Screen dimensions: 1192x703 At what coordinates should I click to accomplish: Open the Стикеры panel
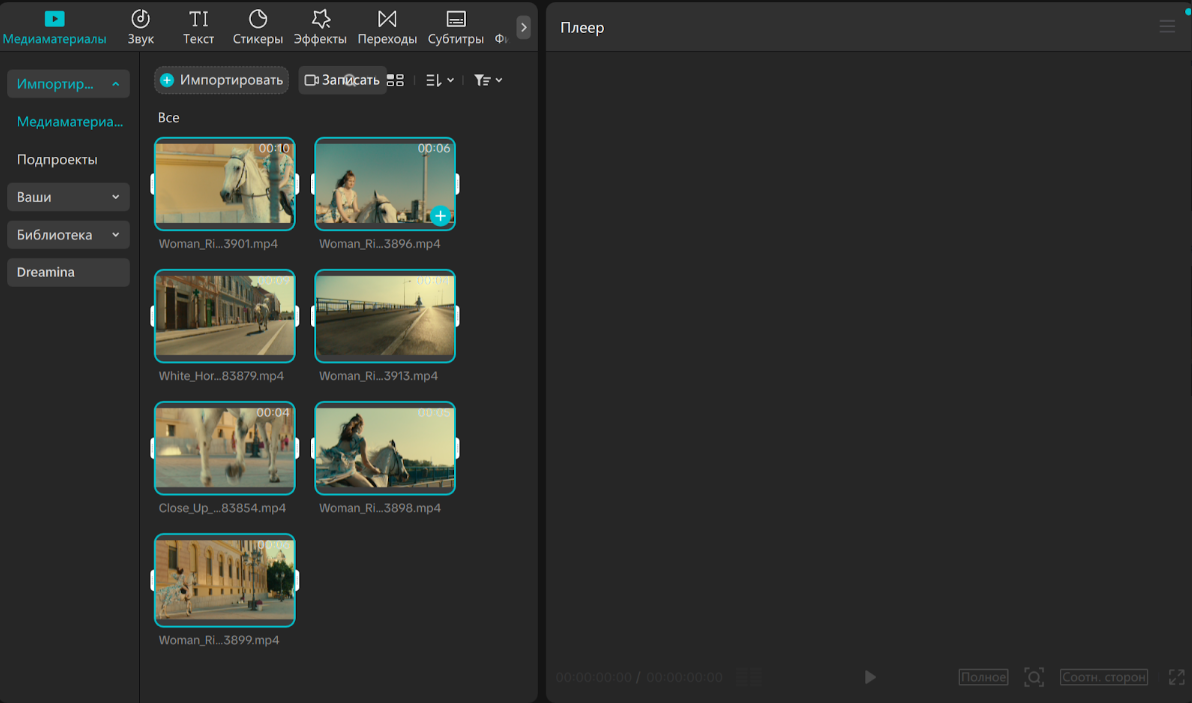(x=258, y=27)
